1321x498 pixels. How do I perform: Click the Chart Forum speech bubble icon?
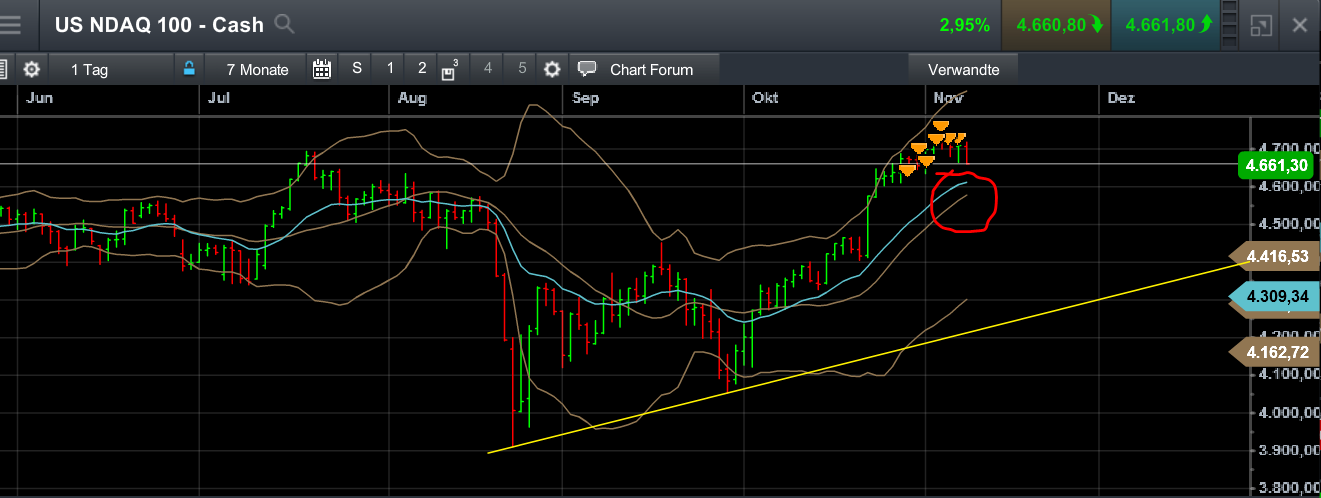[x=588, y=69]
